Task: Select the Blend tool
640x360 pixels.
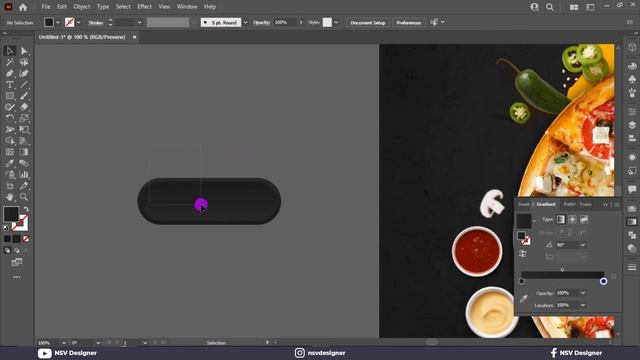Action: click(x=24, y=163)
